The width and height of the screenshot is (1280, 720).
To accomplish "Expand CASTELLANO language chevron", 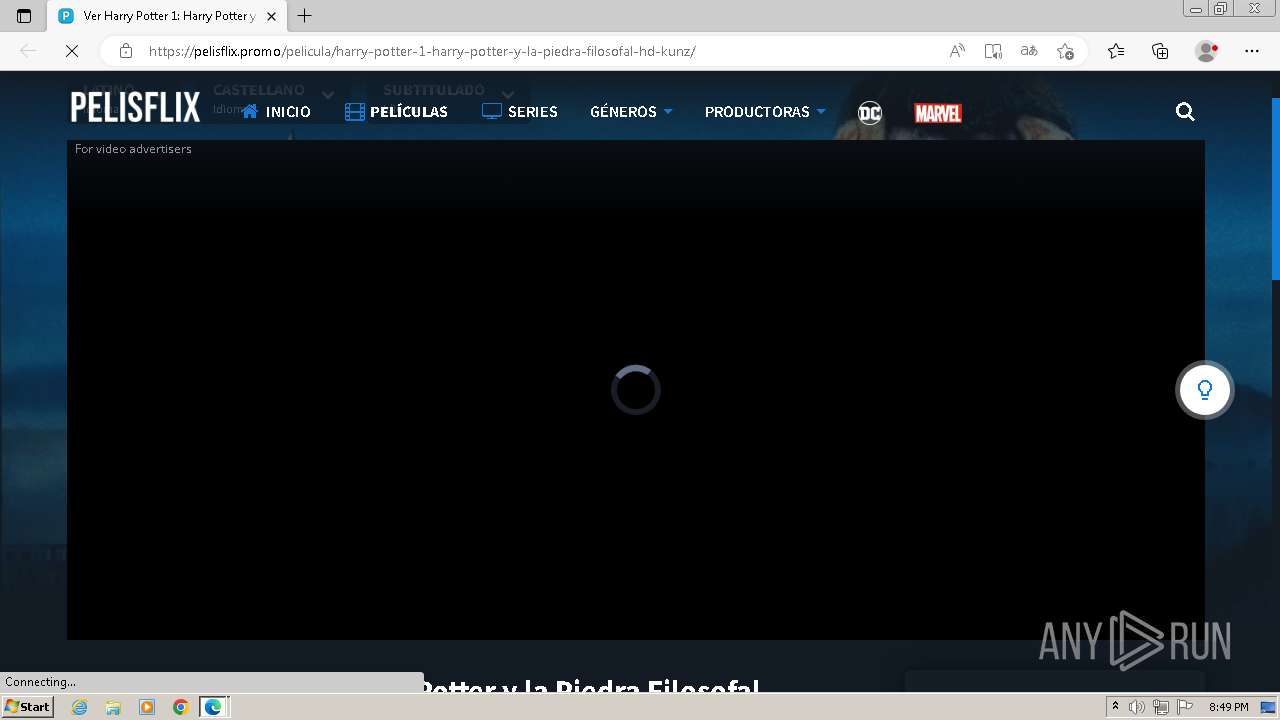I will click(327, 95).
